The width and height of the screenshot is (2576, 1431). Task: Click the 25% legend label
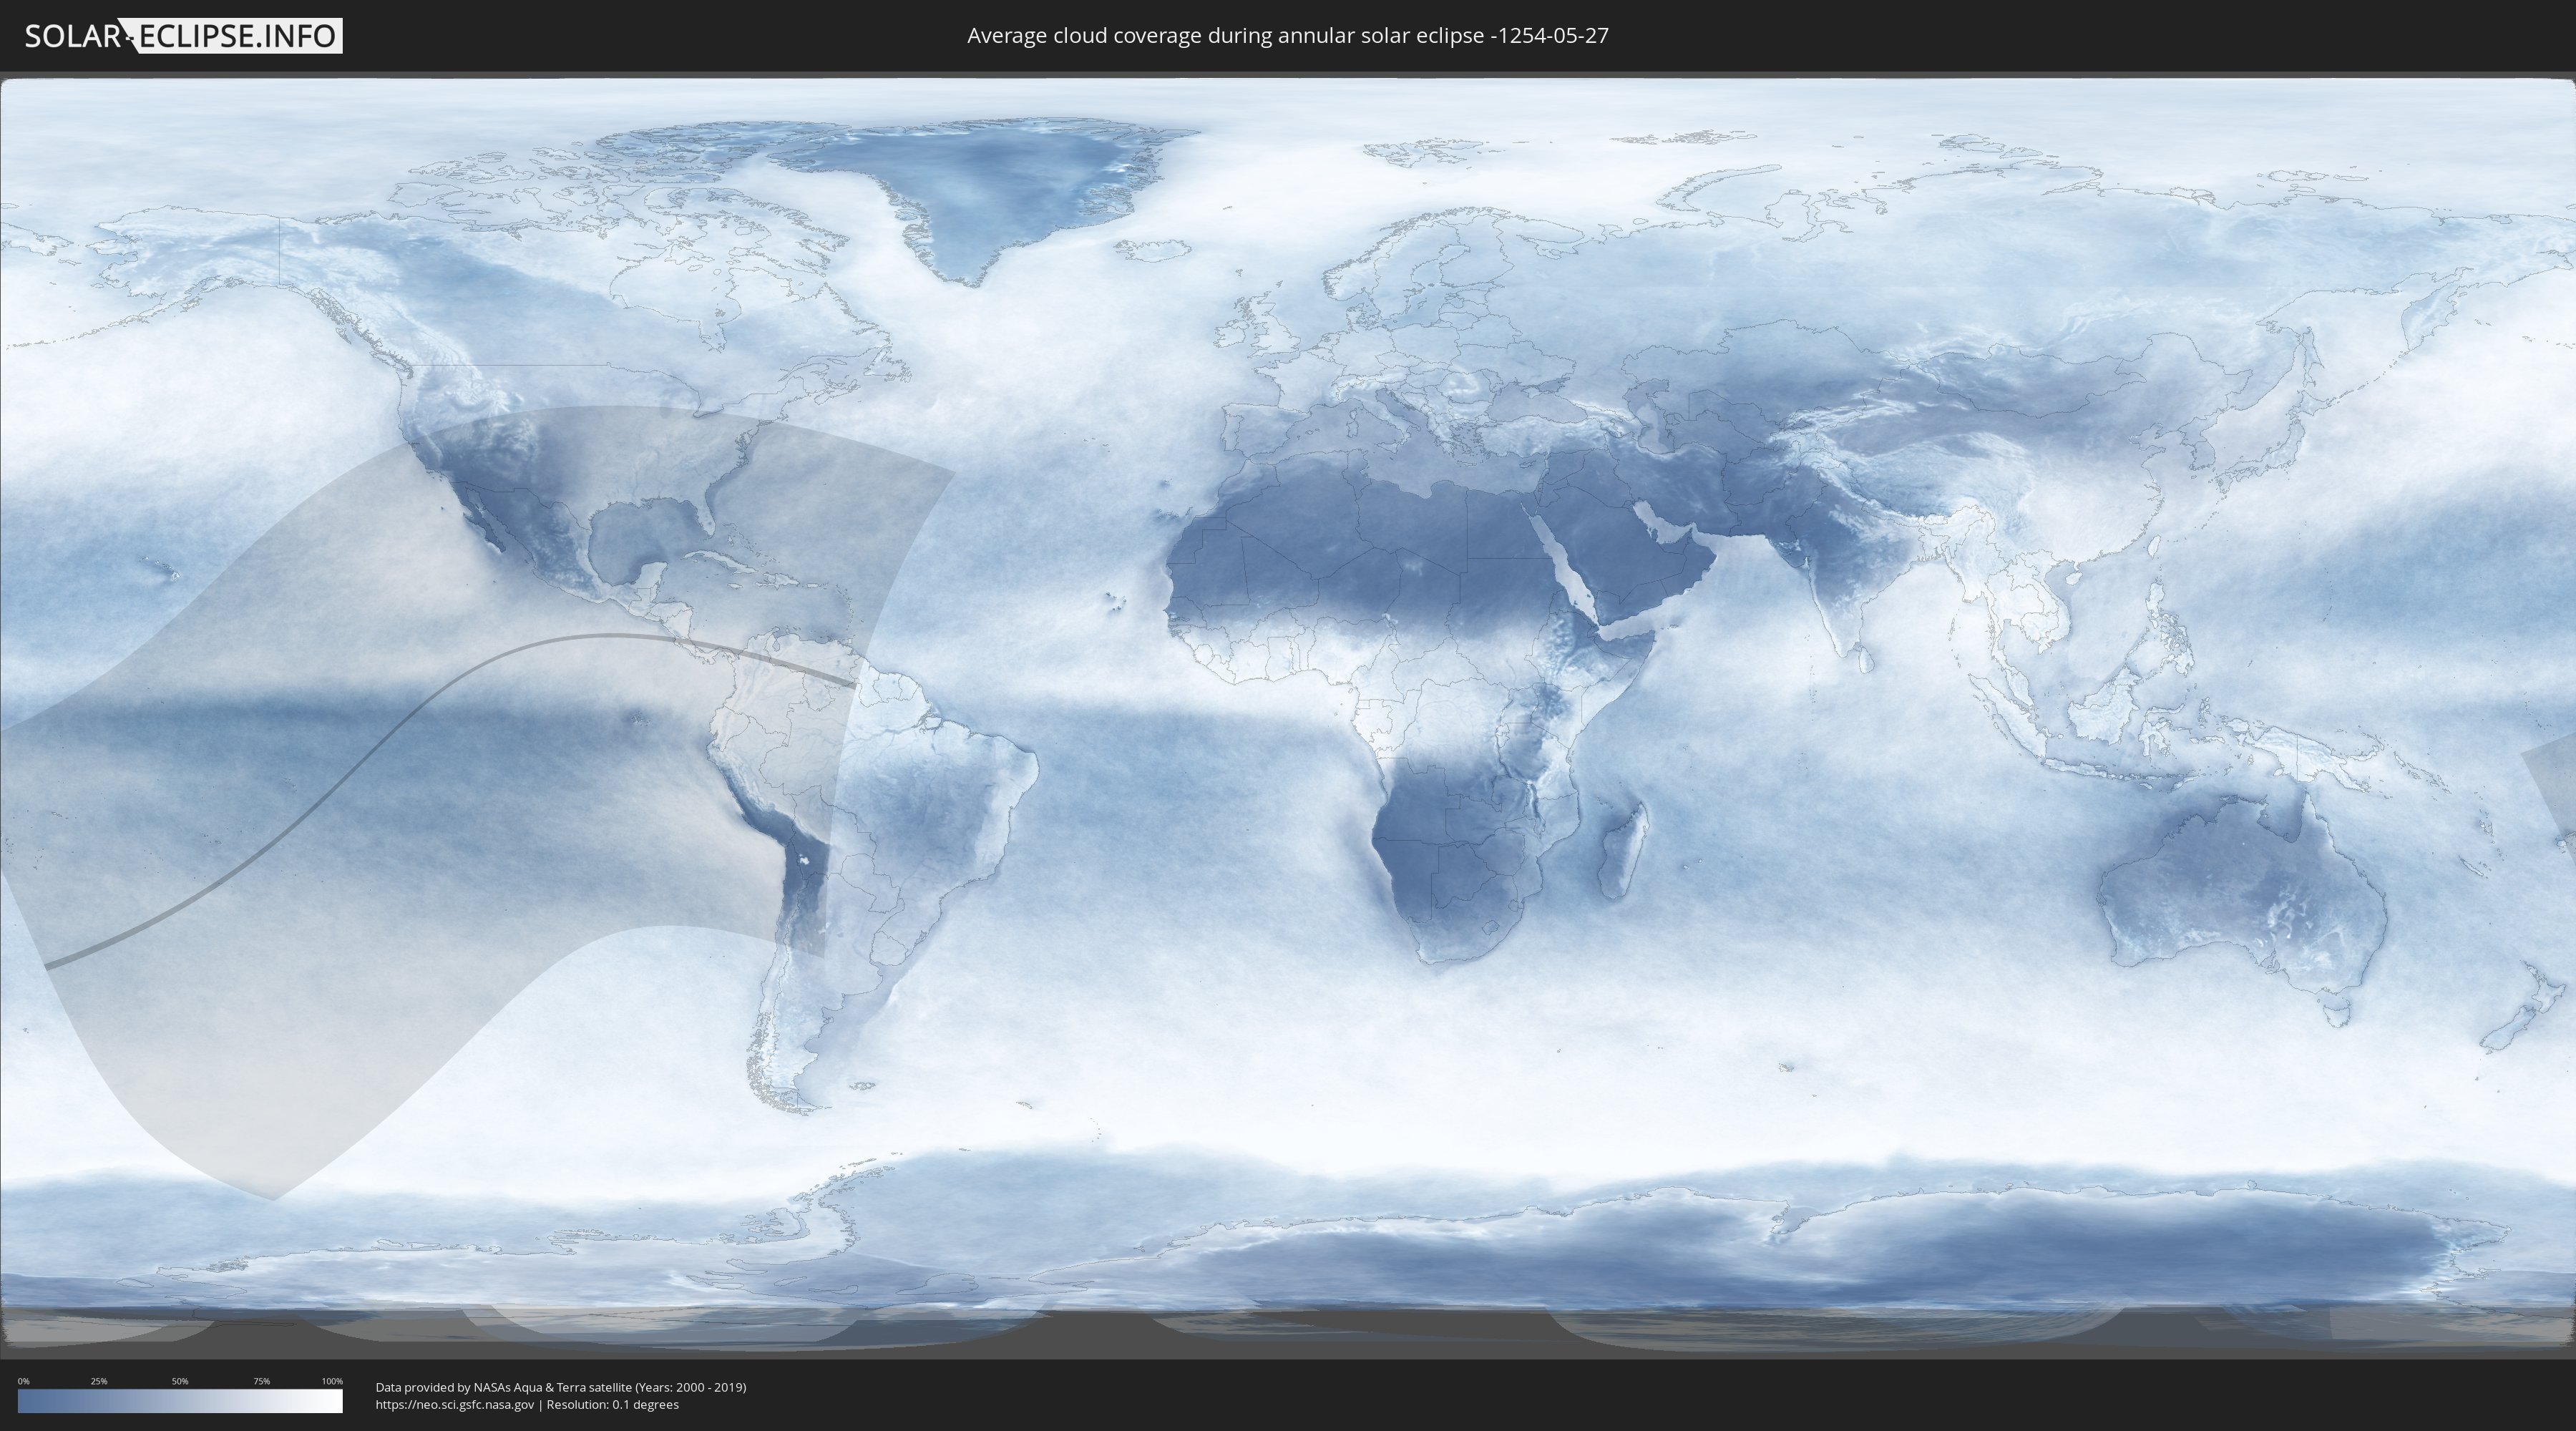tap(99, 1381)
